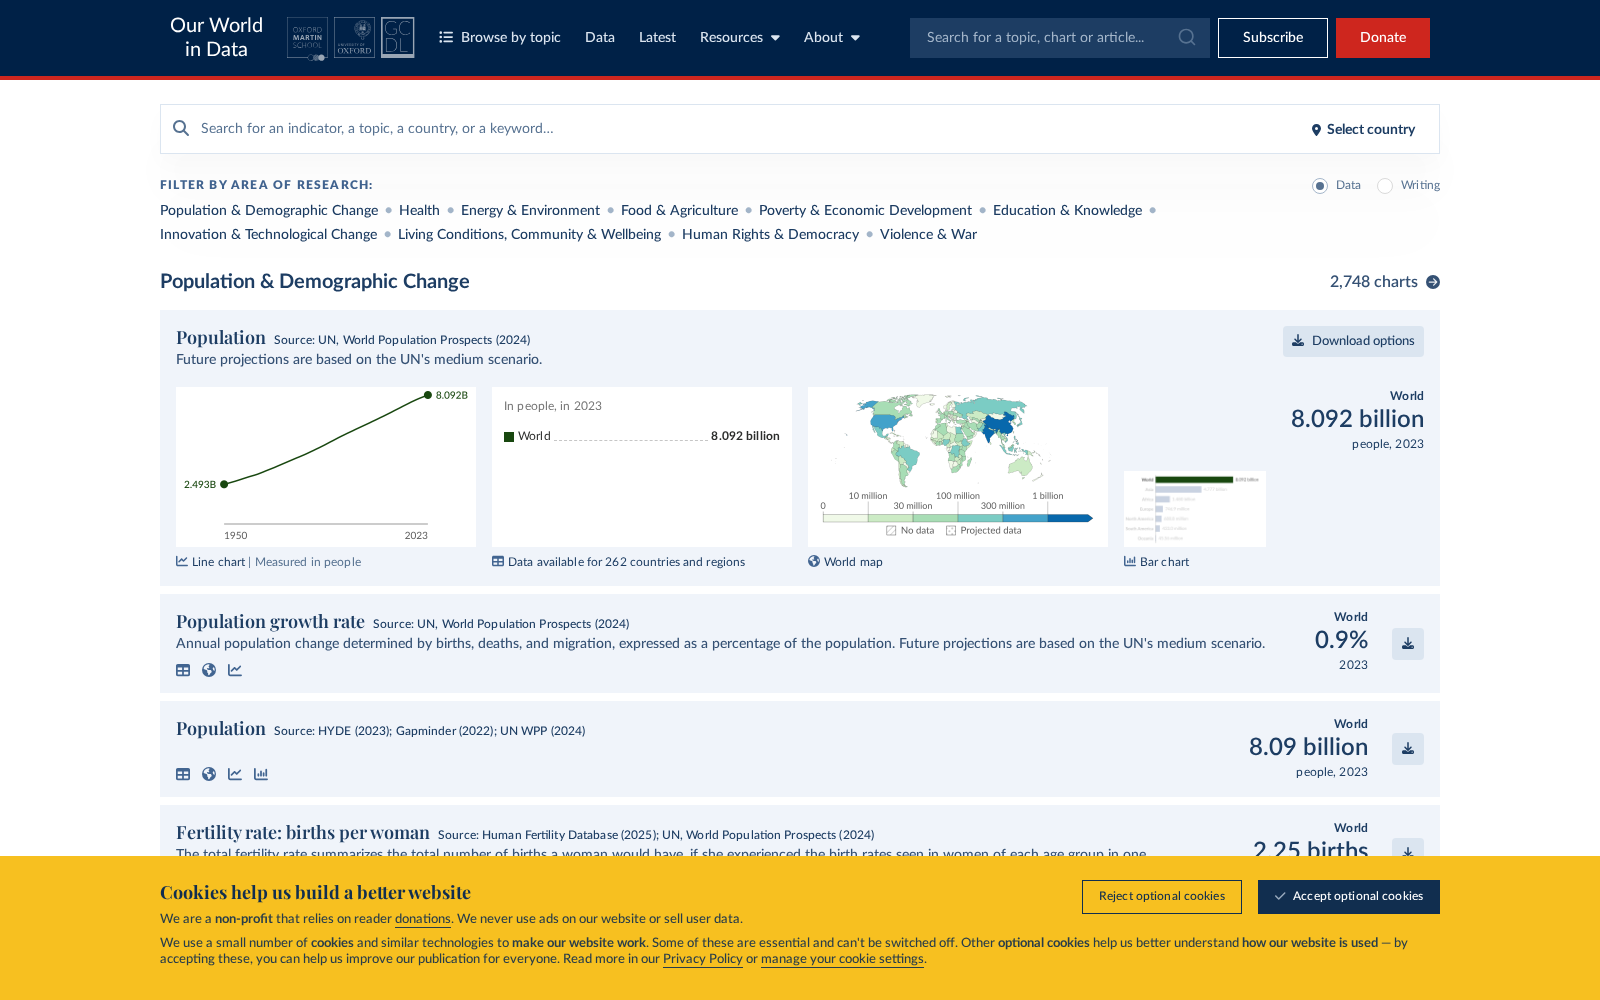Screen dimensions: 1600x1000
Task: Open the population line chart thumbnail
Action: [326, 467]
